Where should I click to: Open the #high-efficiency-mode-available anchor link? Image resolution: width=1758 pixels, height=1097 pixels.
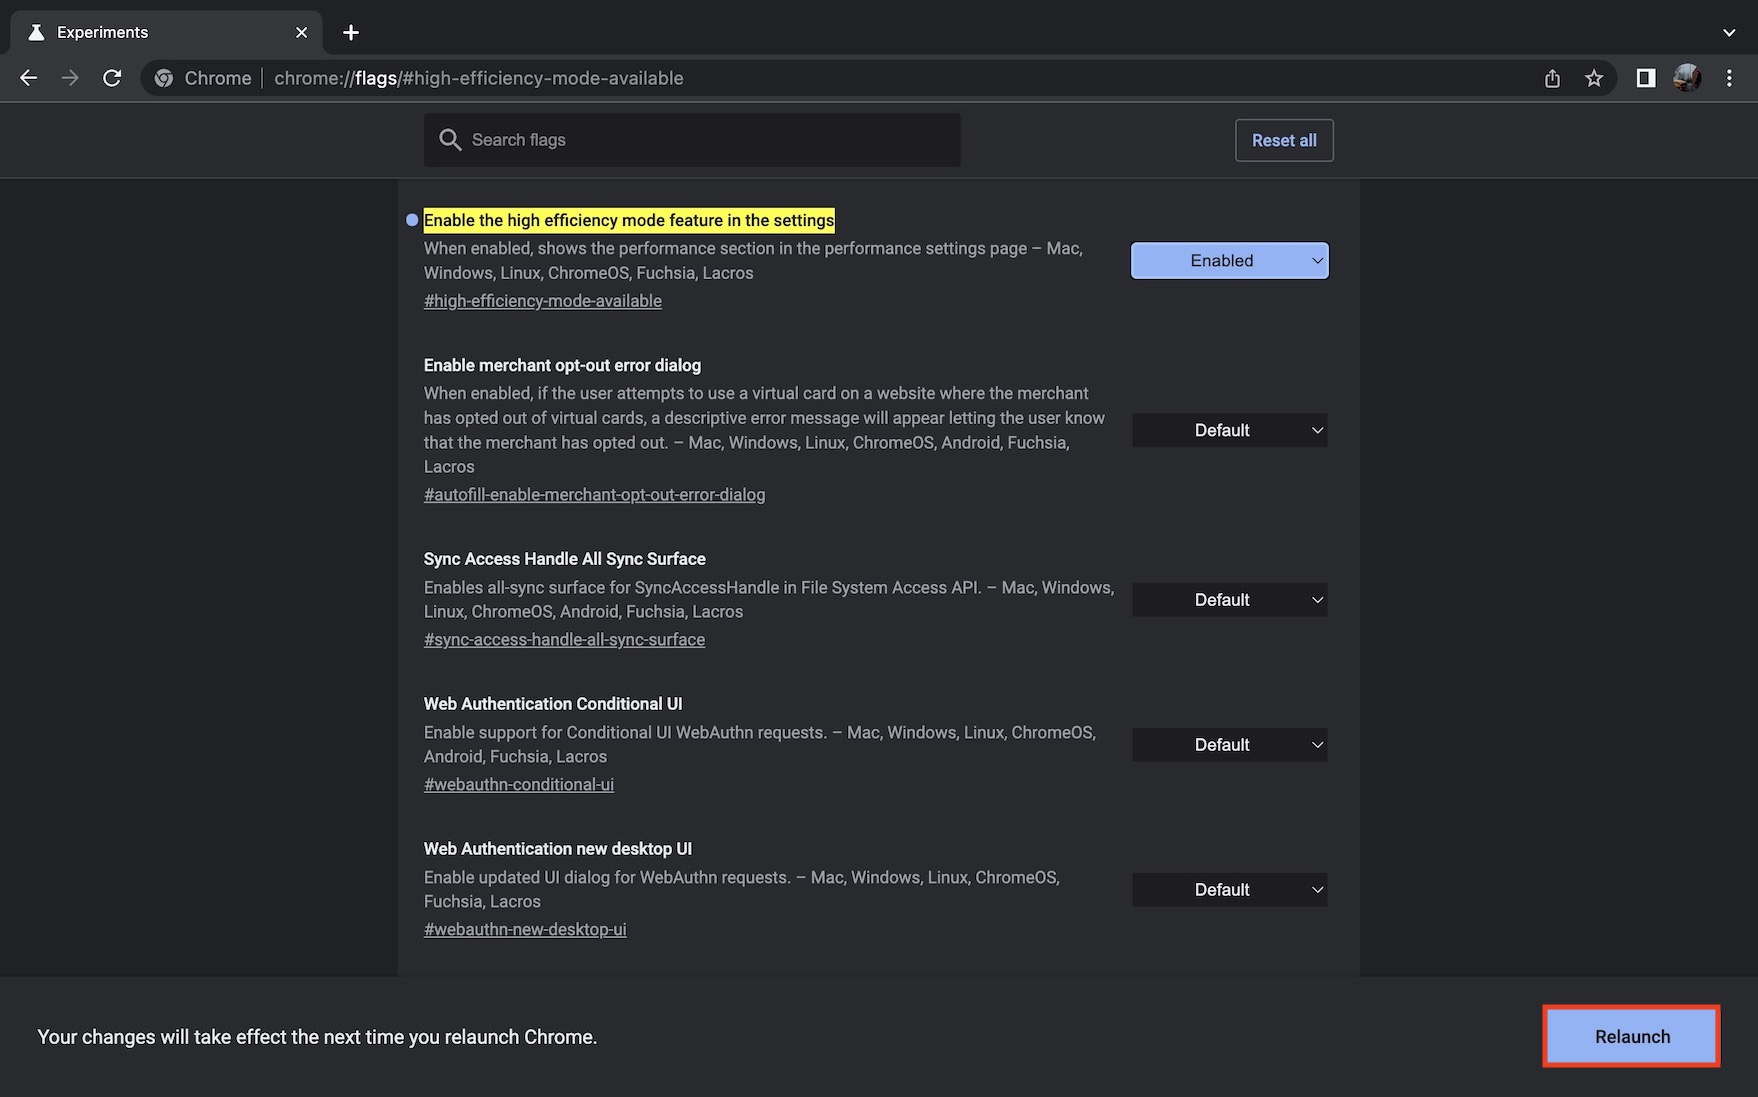click(x=542, y=301)
